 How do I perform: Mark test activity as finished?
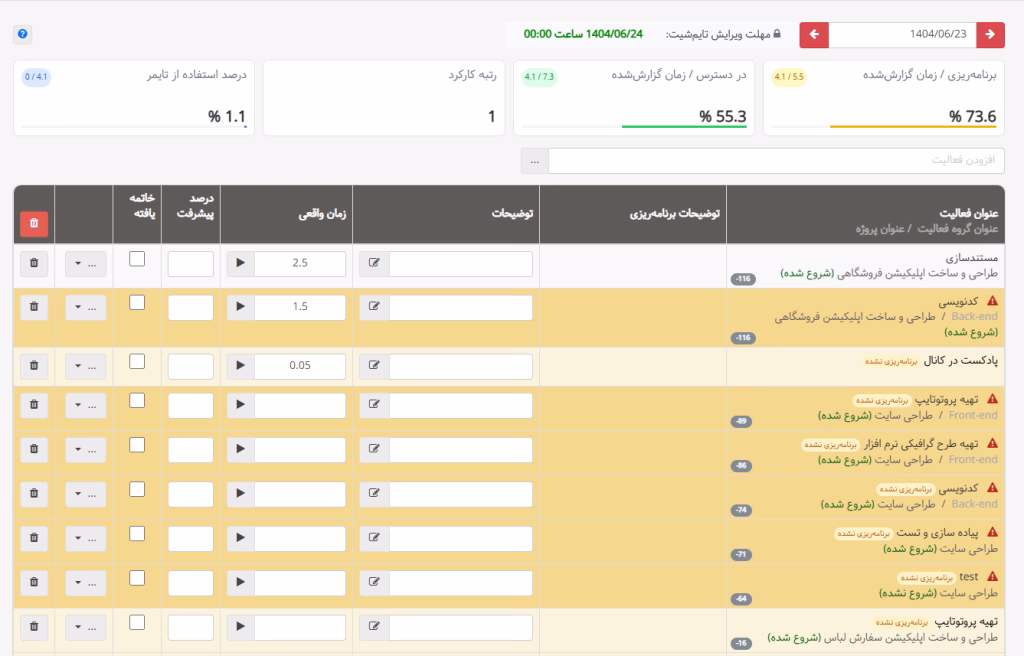(137, 573)
